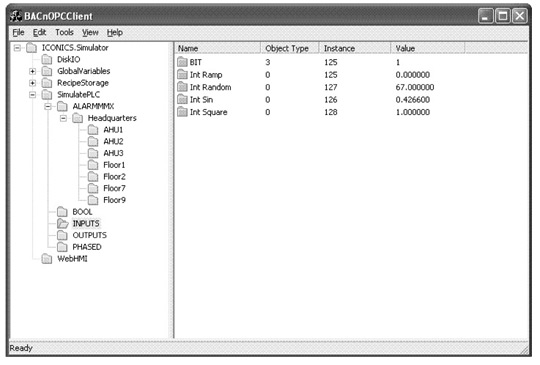Click the SimulatePLC folder icon

click(47, 95)
